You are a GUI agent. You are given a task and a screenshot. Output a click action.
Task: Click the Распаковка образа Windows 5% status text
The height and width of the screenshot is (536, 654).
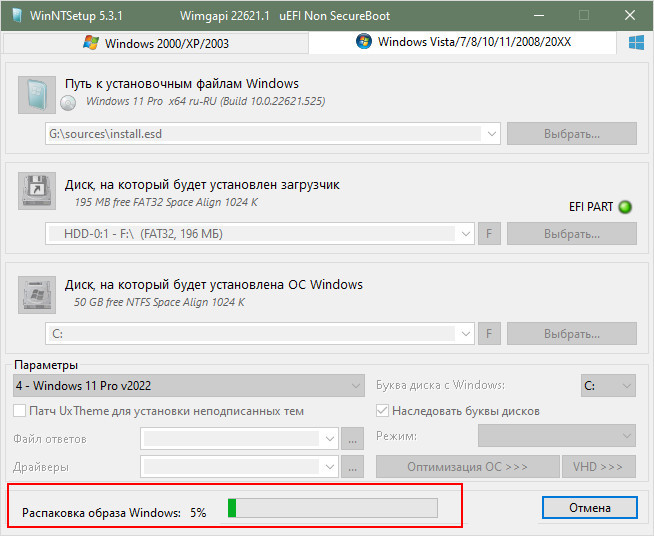[x=114, y=513]
